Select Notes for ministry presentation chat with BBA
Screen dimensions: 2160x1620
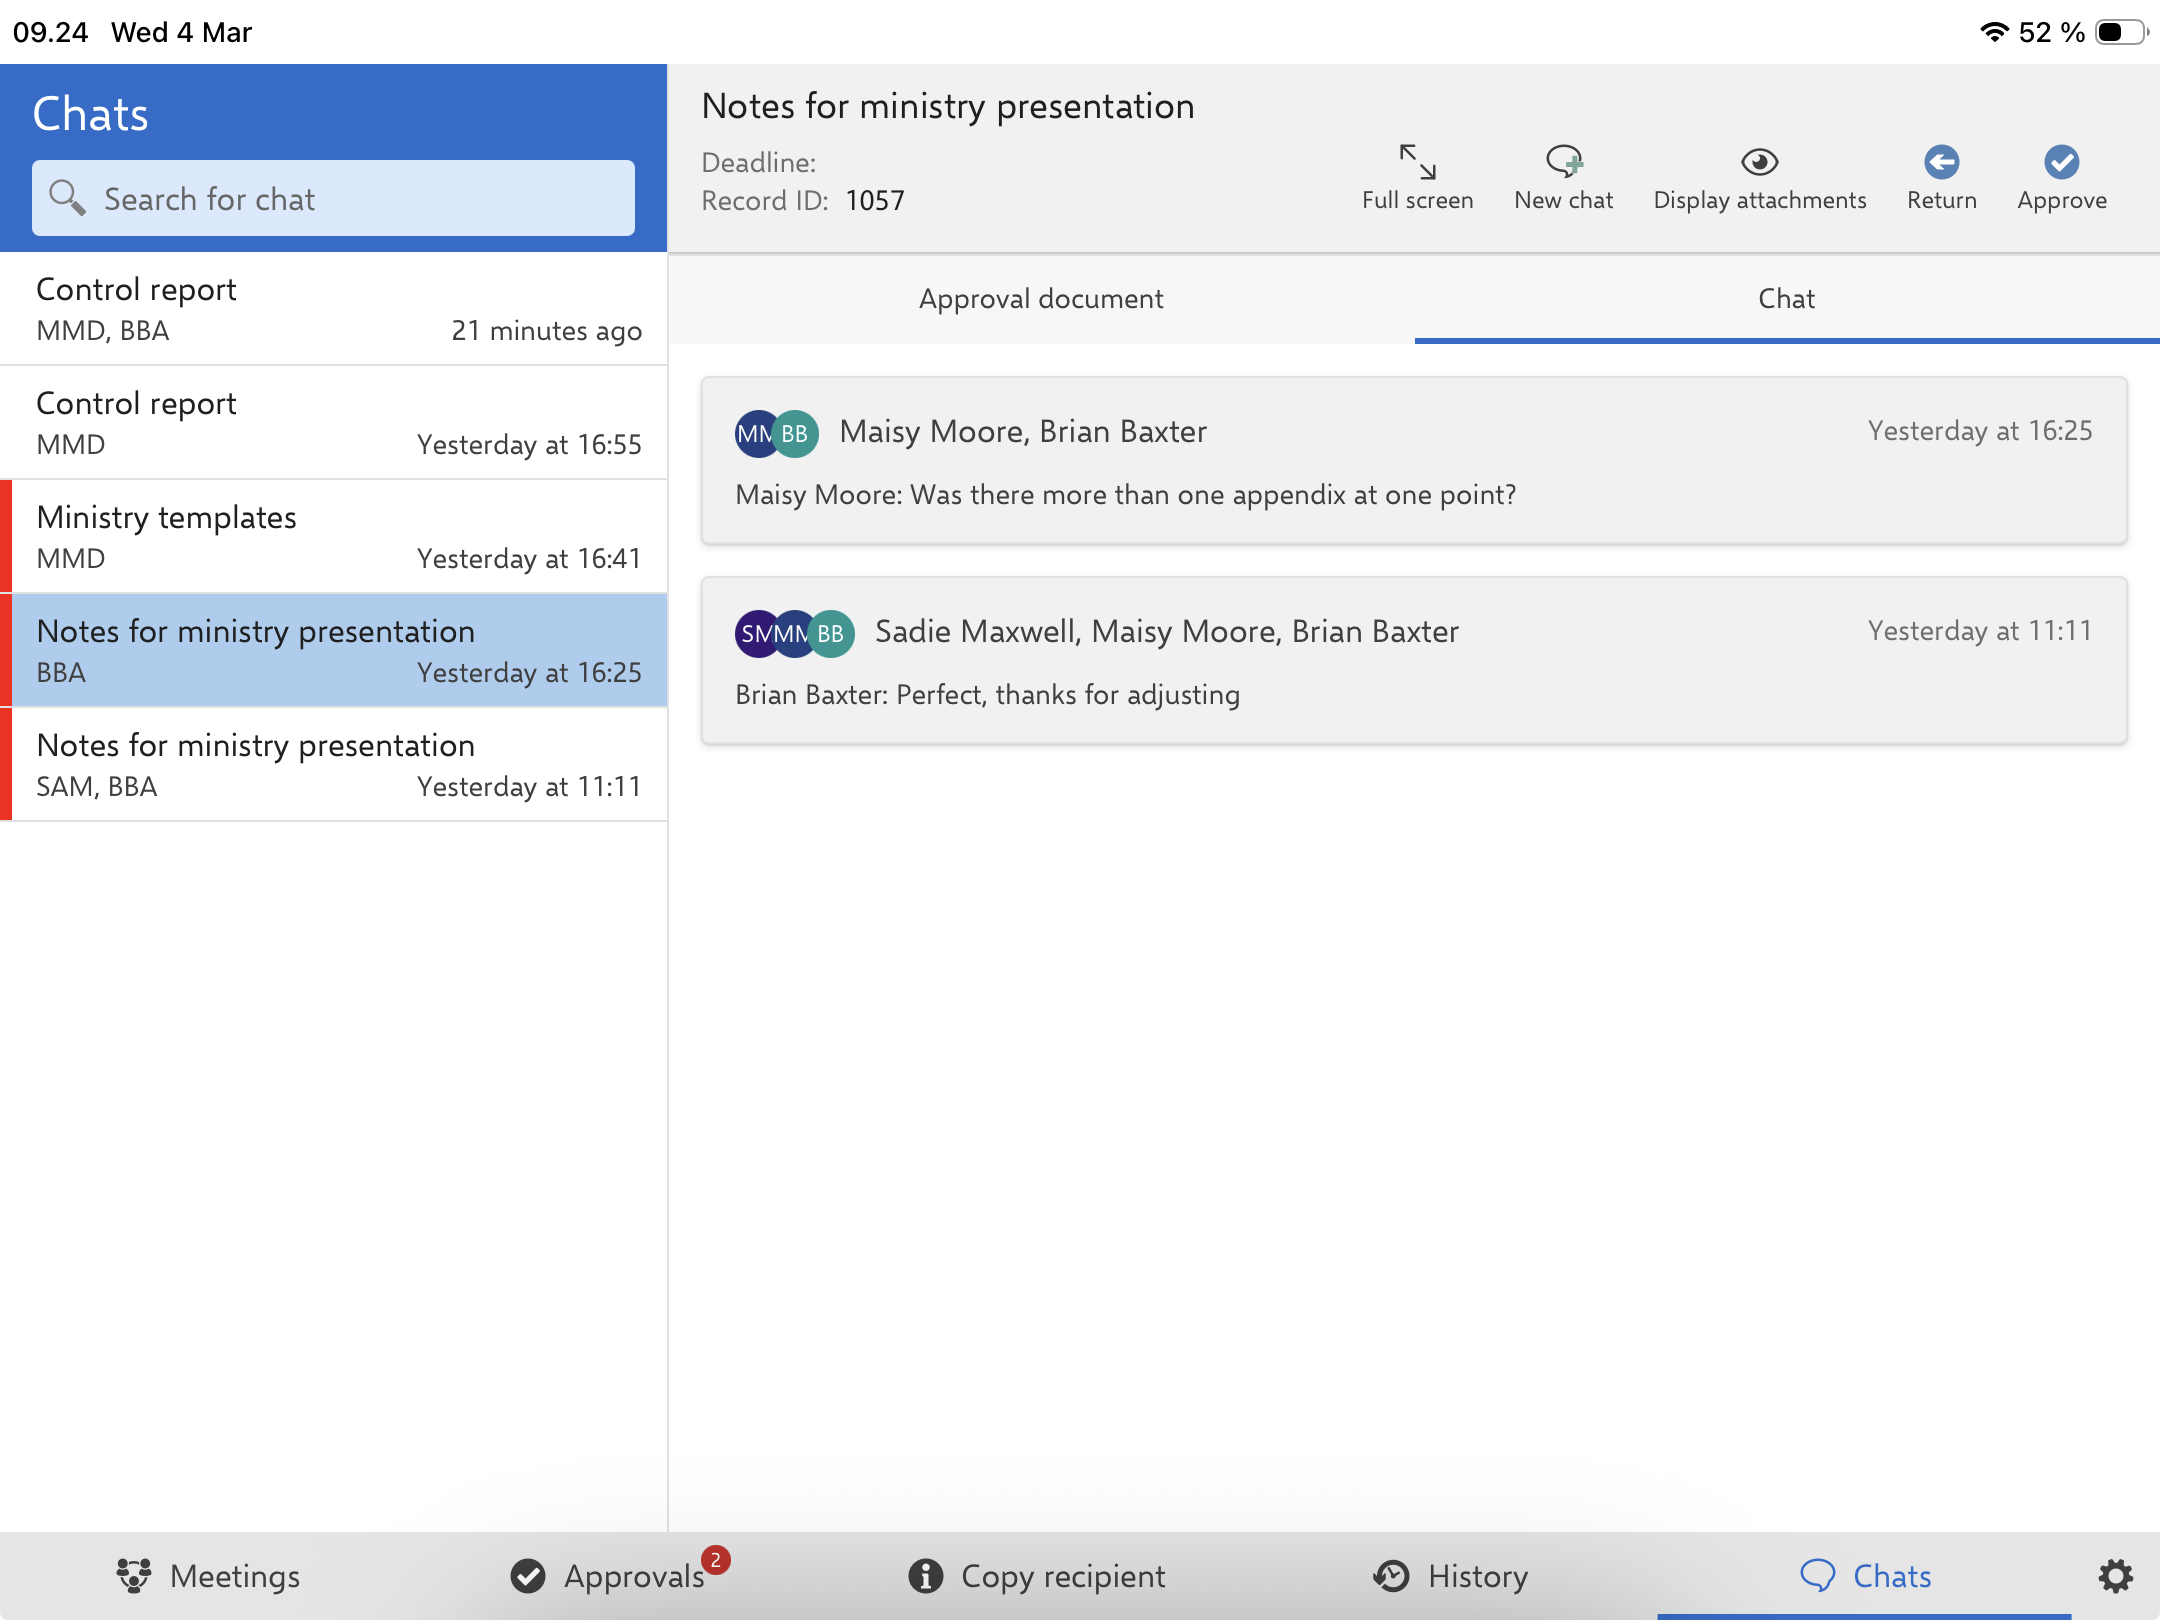334,651
